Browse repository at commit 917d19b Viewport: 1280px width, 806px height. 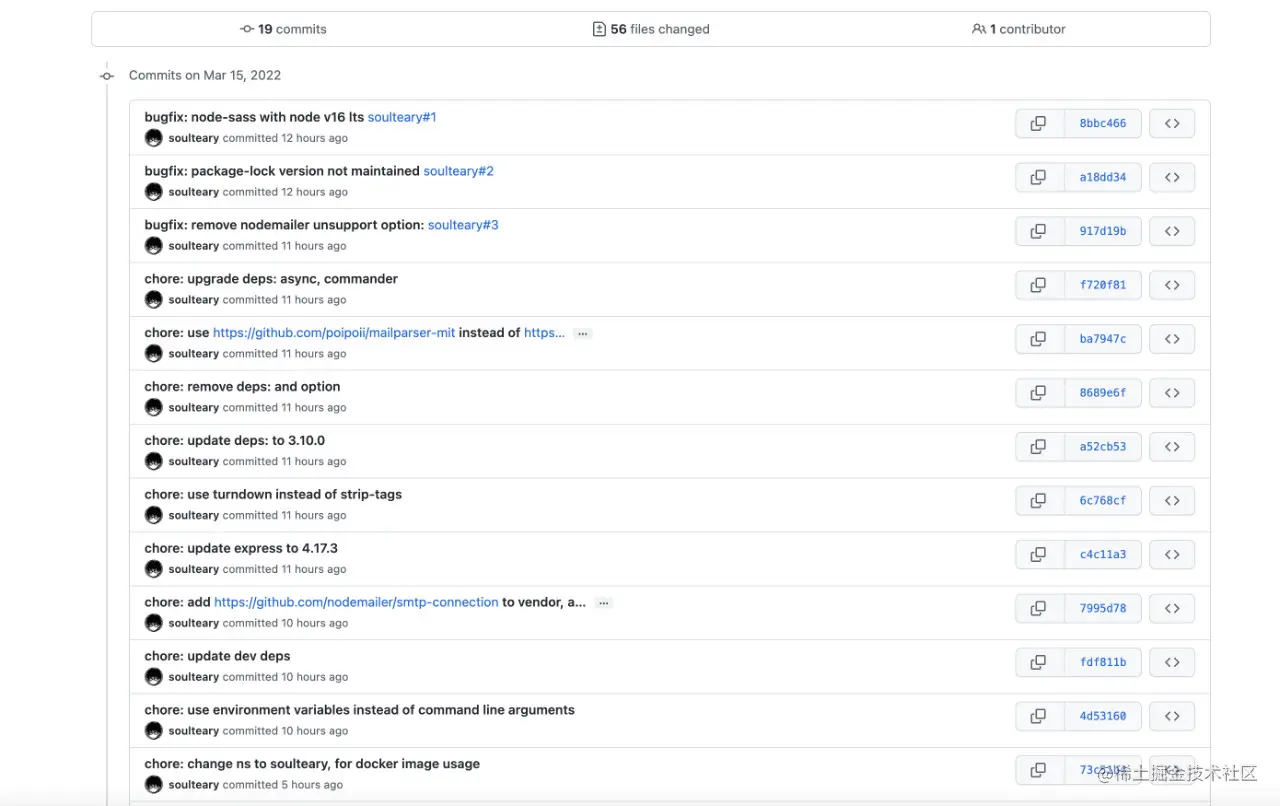tap(1171, 231)
